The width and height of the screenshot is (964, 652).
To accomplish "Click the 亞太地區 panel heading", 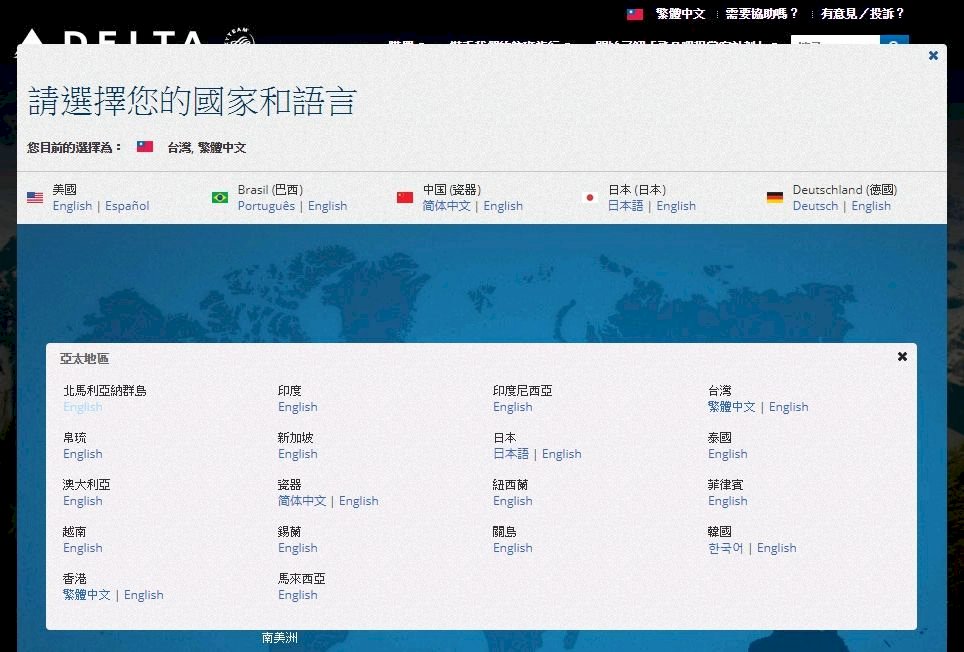I will click(84, 358).
